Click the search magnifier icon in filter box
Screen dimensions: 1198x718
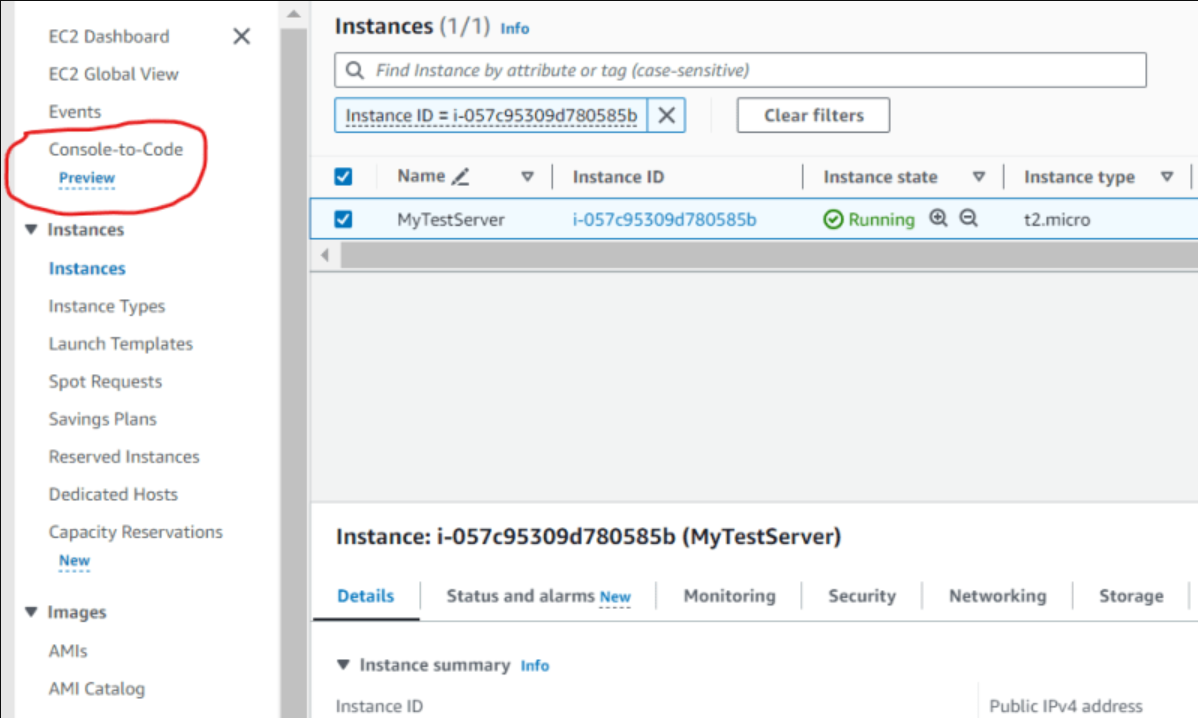pos(354,71)
